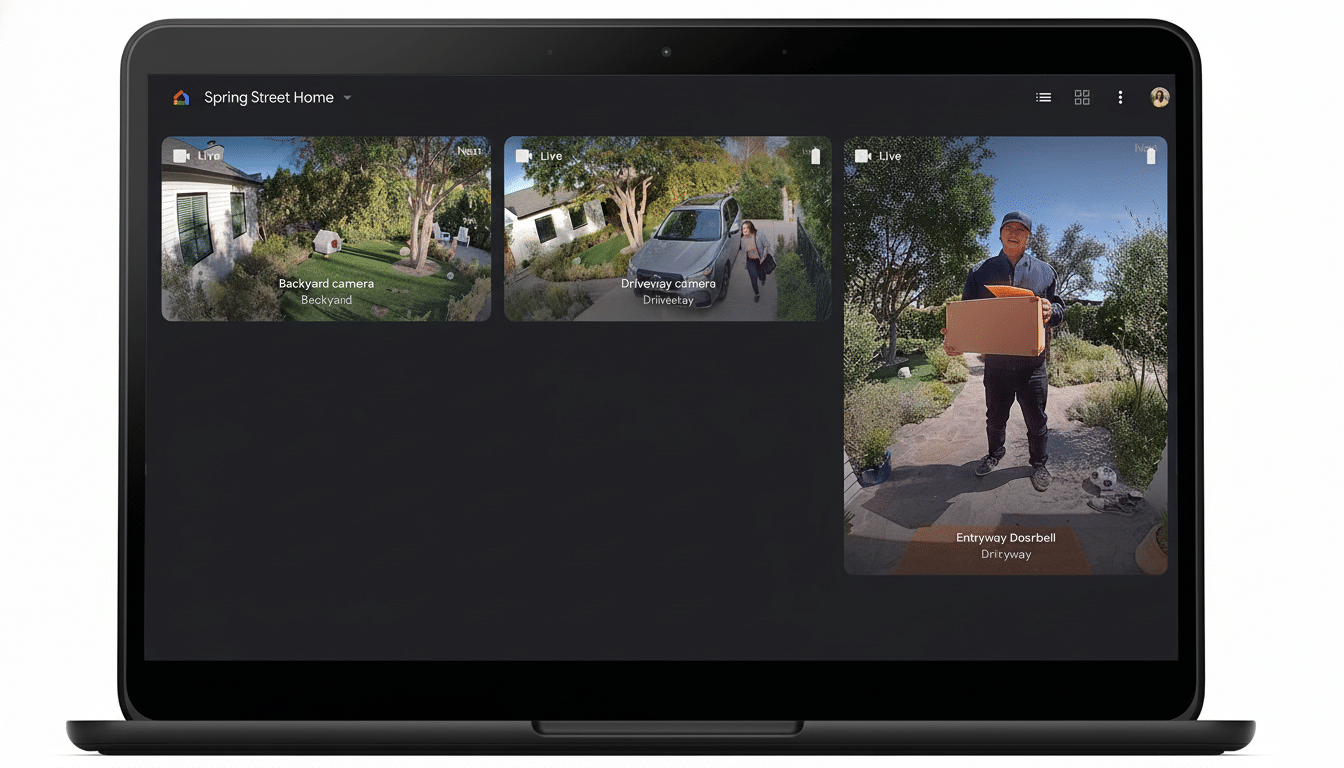Click the Google Home logo icon

tap(181, 97)
